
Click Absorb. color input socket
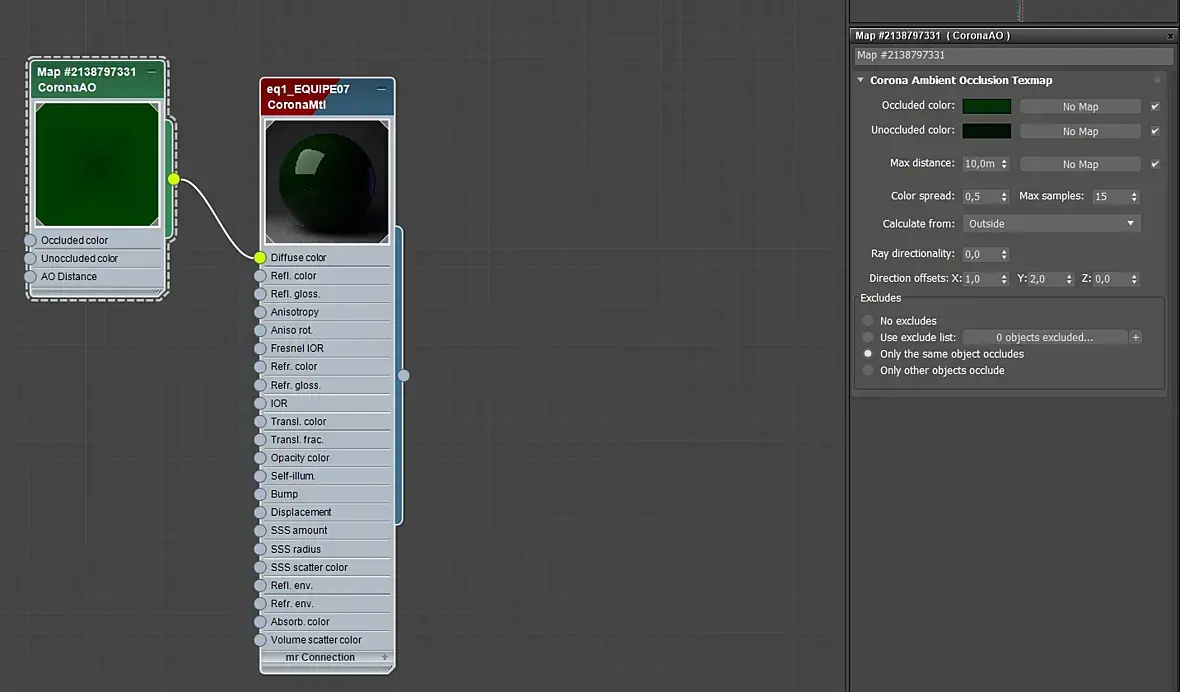point(260,621)
